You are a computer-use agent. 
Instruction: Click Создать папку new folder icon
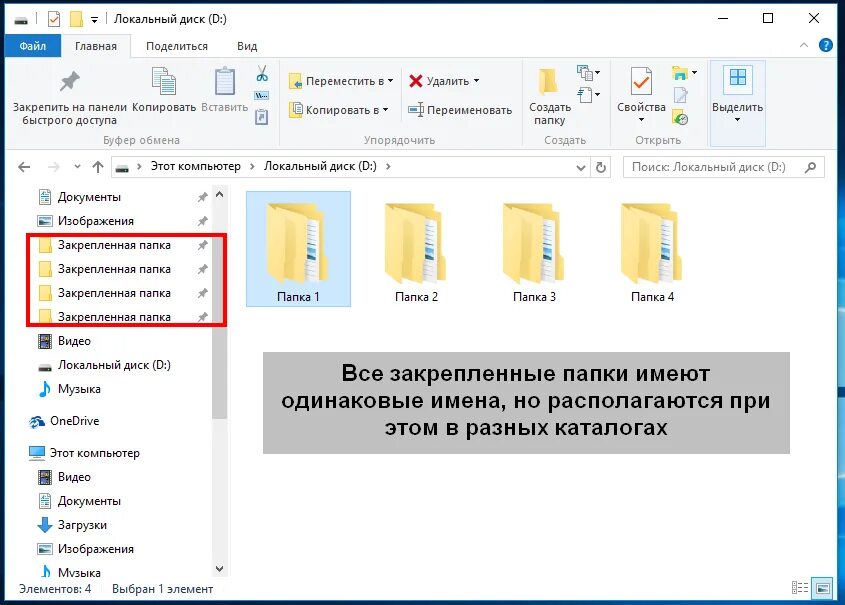point(549,81)
